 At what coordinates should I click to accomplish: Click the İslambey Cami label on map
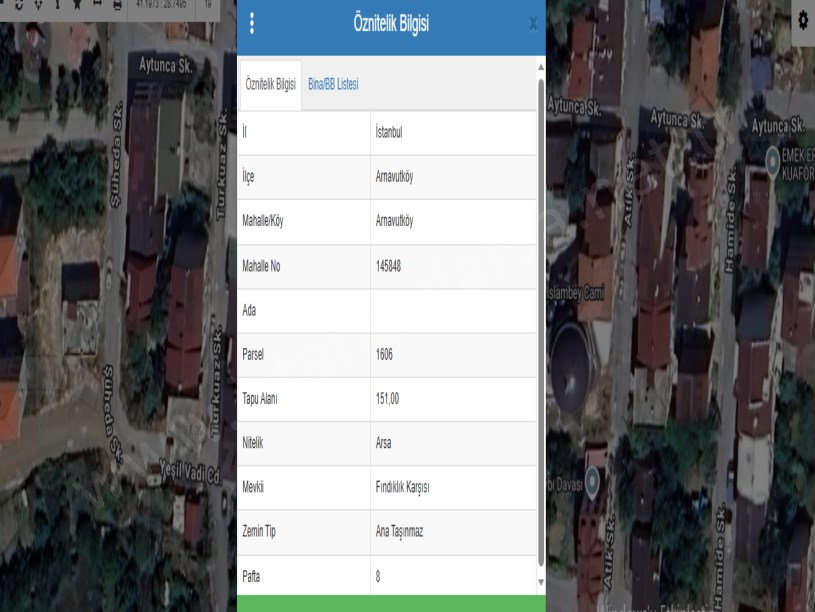pyautogui.click(x=578, y=294)
